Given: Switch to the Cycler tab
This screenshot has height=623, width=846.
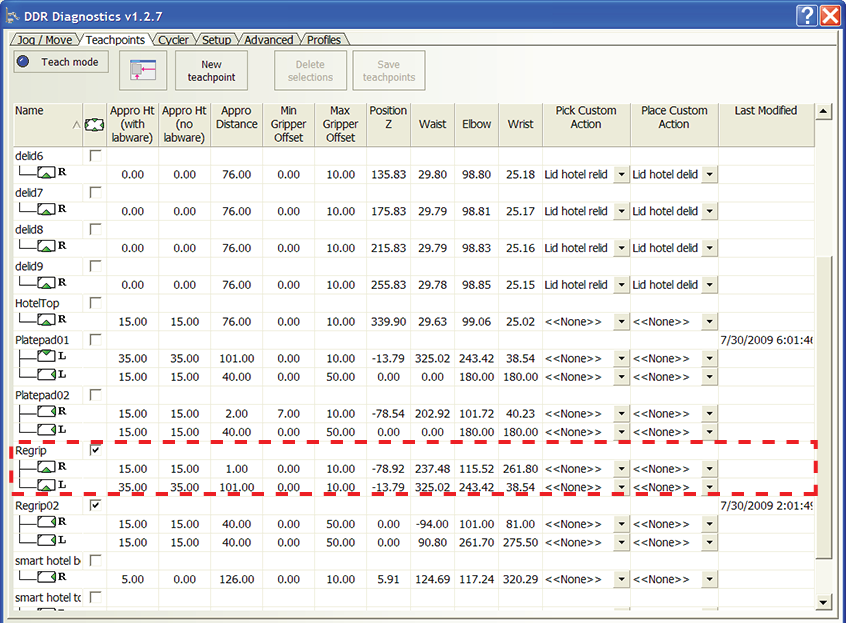Looking at the screenshot, I should 173,40.
